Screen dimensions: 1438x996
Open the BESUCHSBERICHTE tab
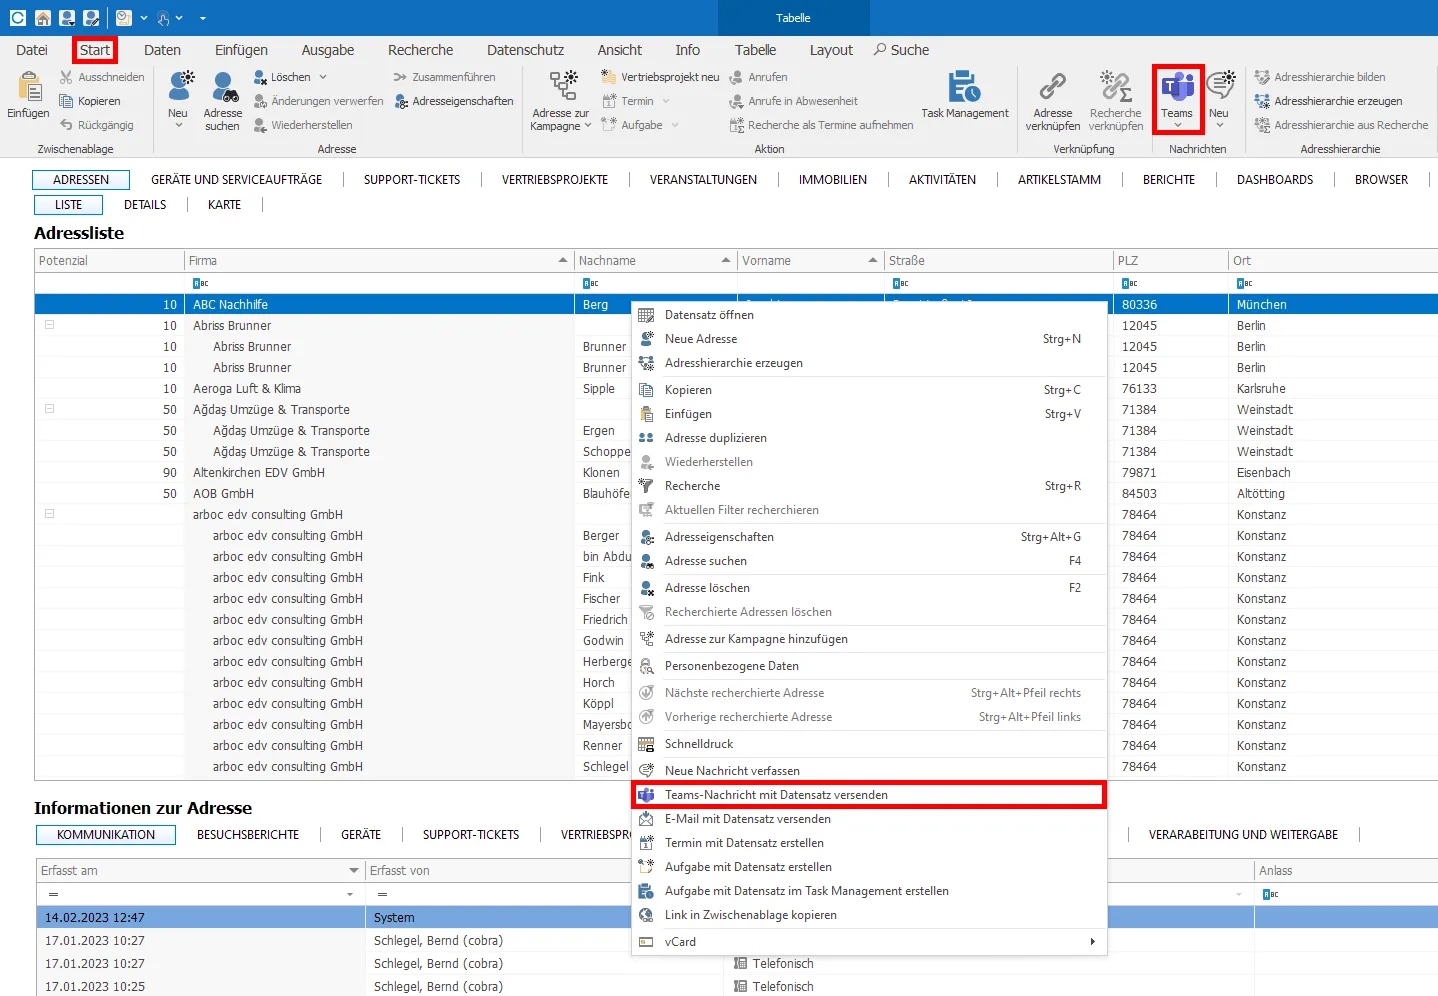click(248, 835)
